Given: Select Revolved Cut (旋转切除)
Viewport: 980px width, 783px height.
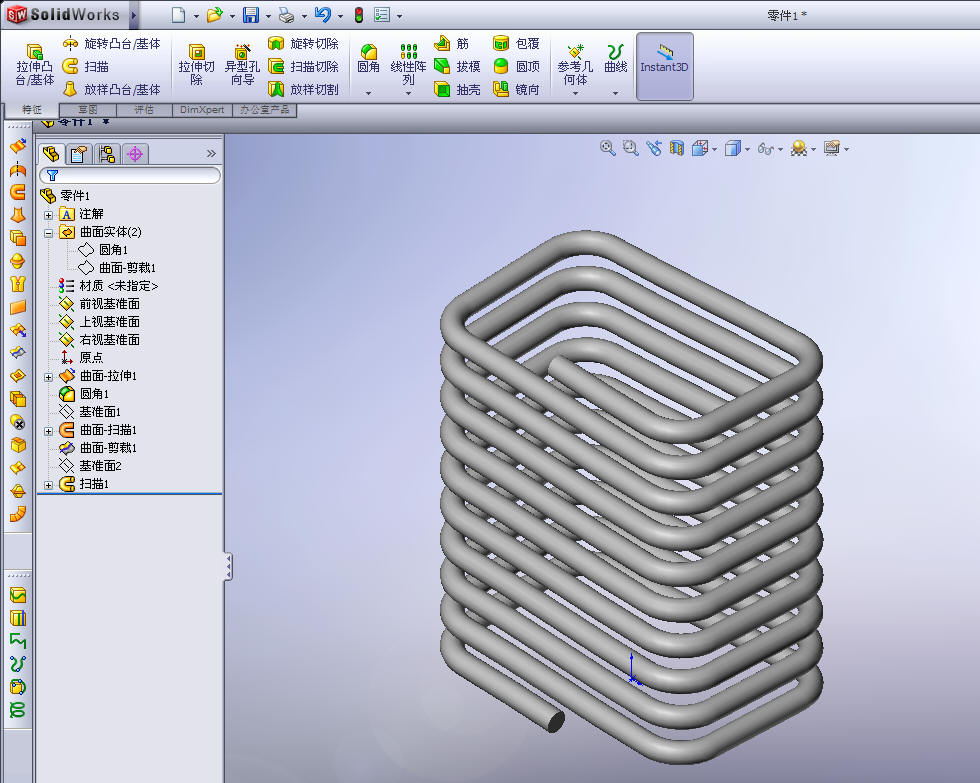Looking at the screenshot, I should [x=303, y=44].
